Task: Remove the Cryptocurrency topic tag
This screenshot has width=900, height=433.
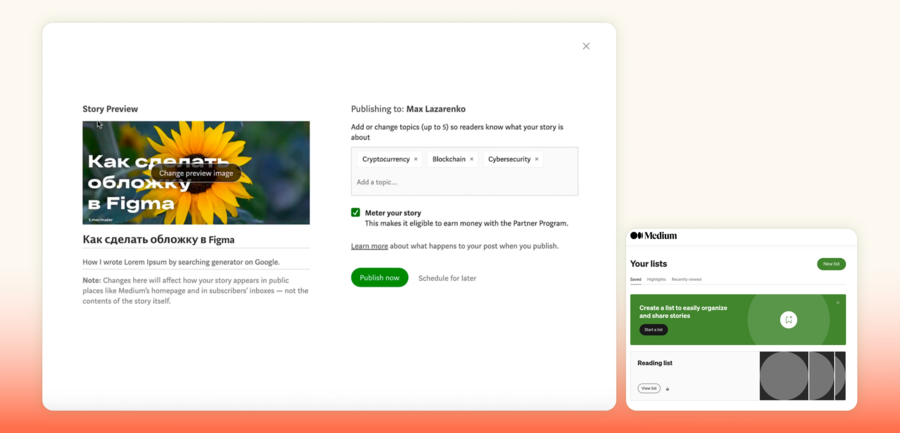Action: coord(416,160)
